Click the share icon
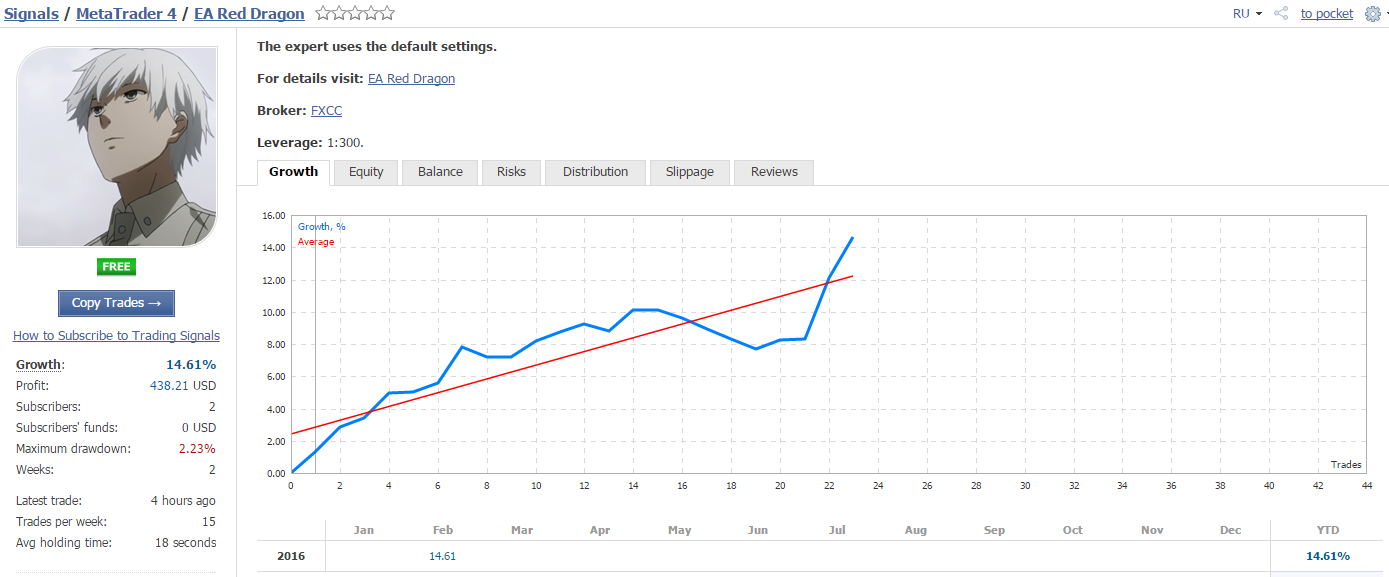Viewport: 1389px width, 577px height. click(1281, 14)
